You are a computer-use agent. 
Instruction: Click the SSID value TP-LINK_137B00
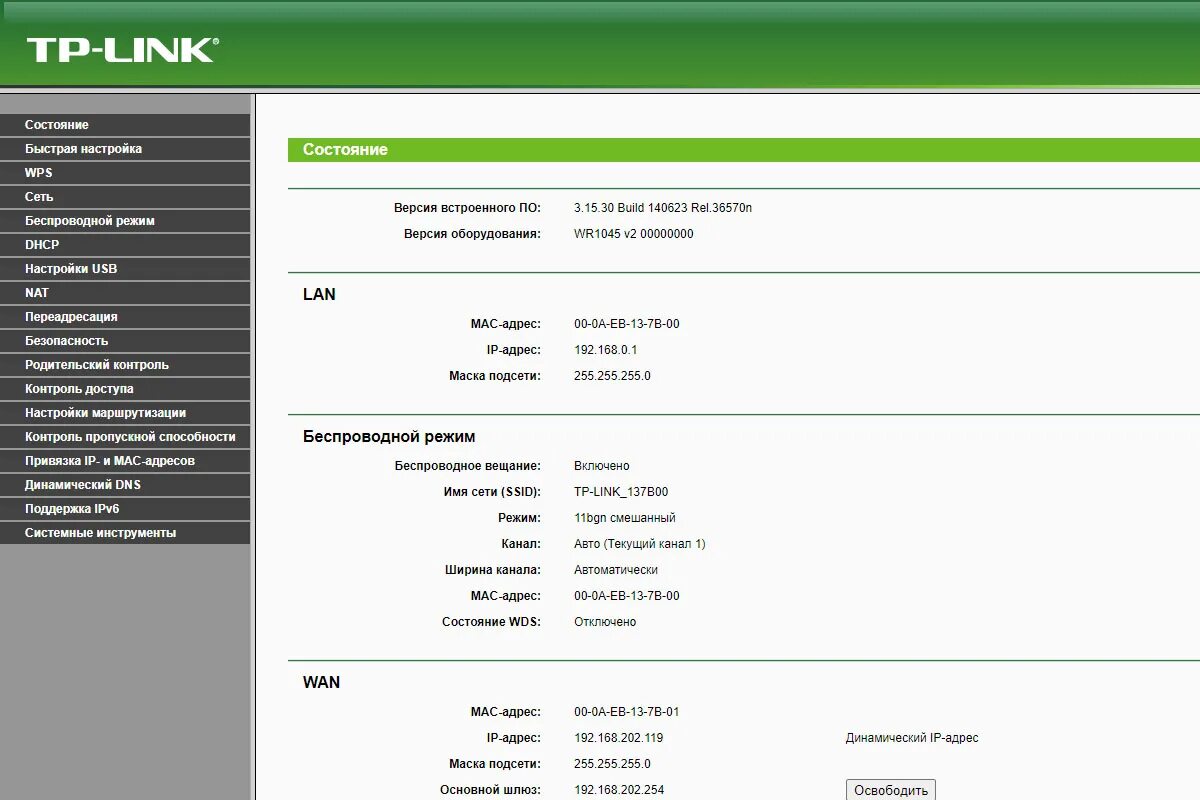pyautogui.click(x=621, y=492)
